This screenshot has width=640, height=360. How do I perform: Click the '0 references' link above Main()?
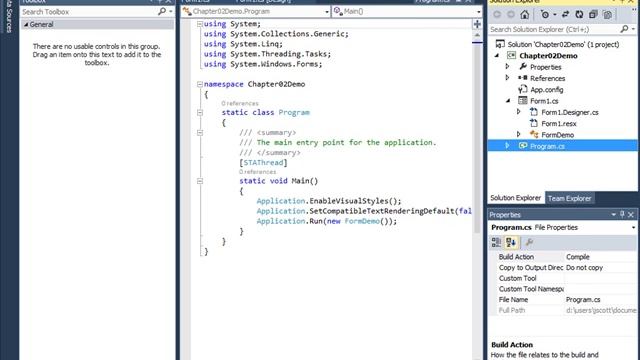point(258,172)
